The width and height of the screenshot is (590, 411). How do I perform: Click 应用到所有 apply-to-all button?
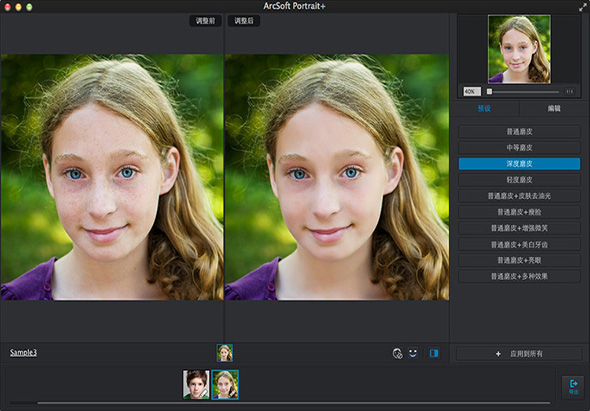point(519,354)
